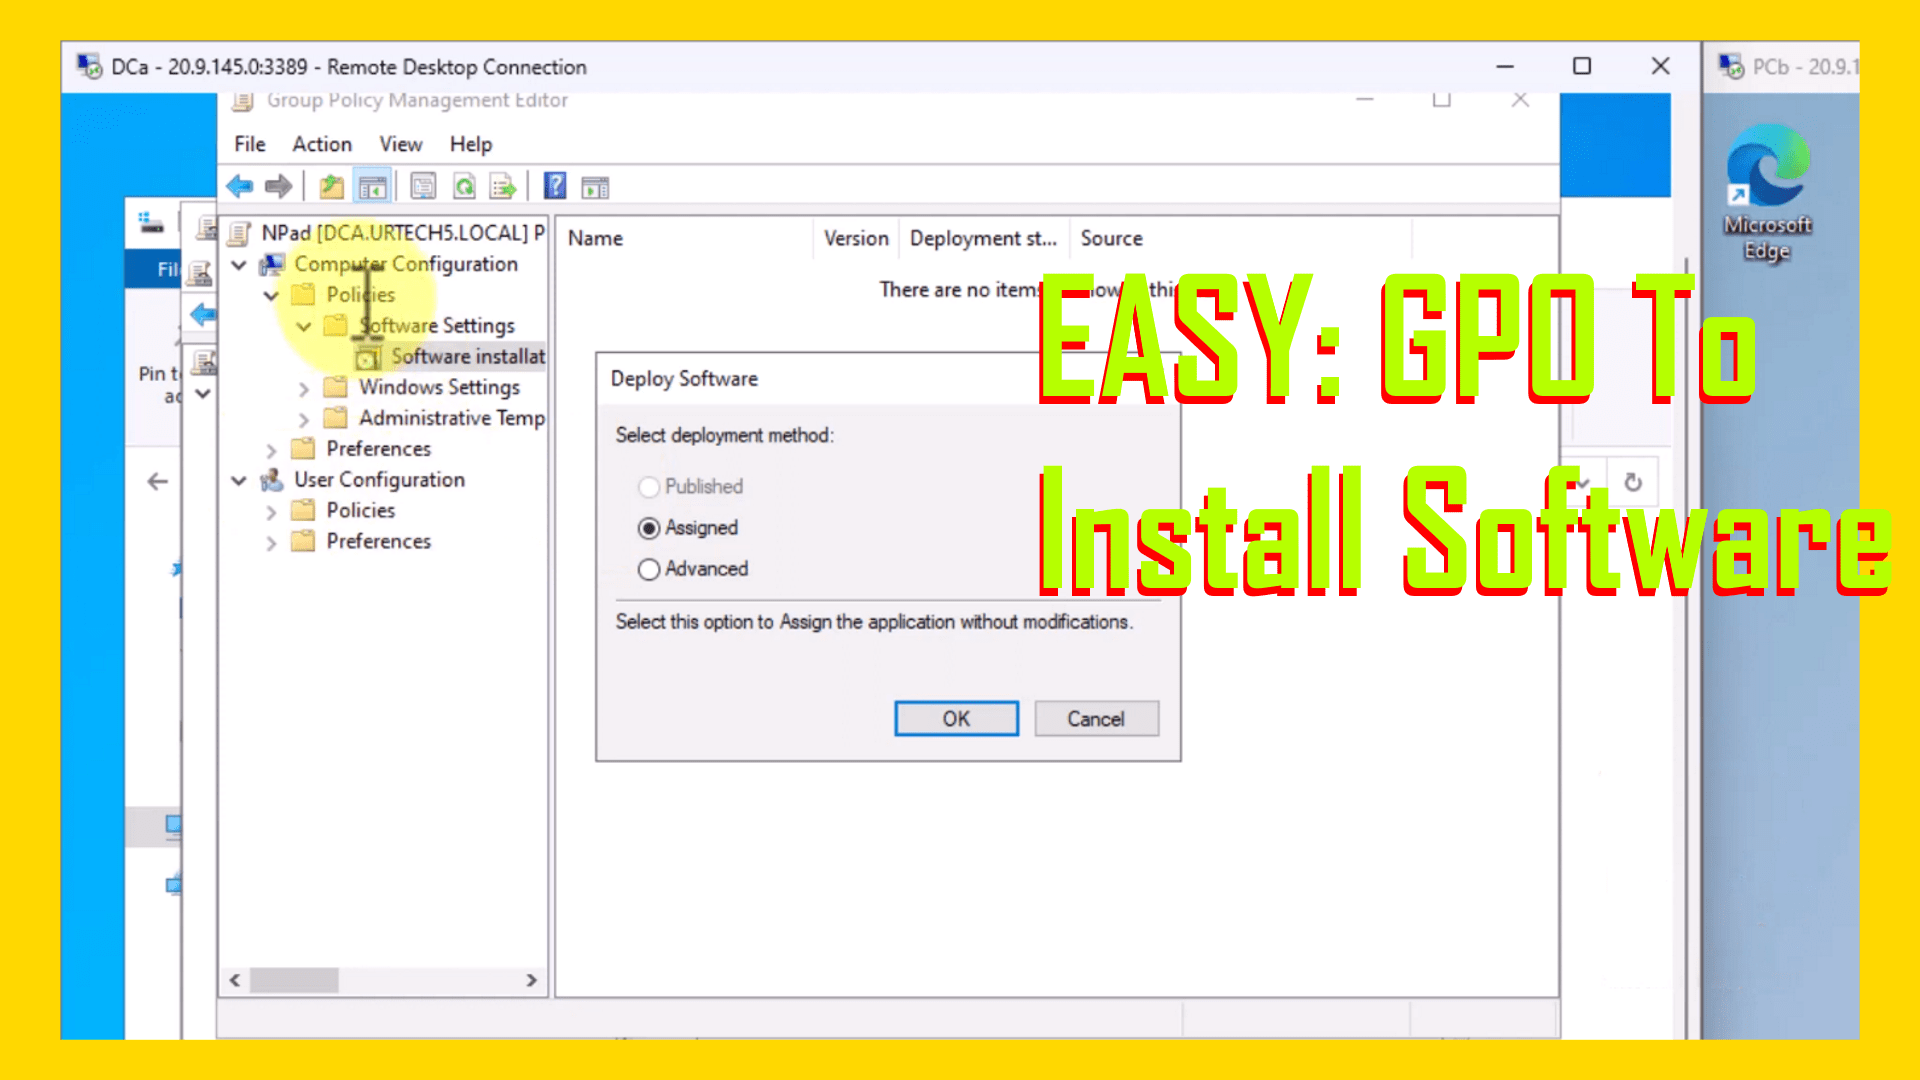The width and height of the screenshot is (1920, 1080).
Task: Select the Advanced deployment method
Action: tap(649, 569)
